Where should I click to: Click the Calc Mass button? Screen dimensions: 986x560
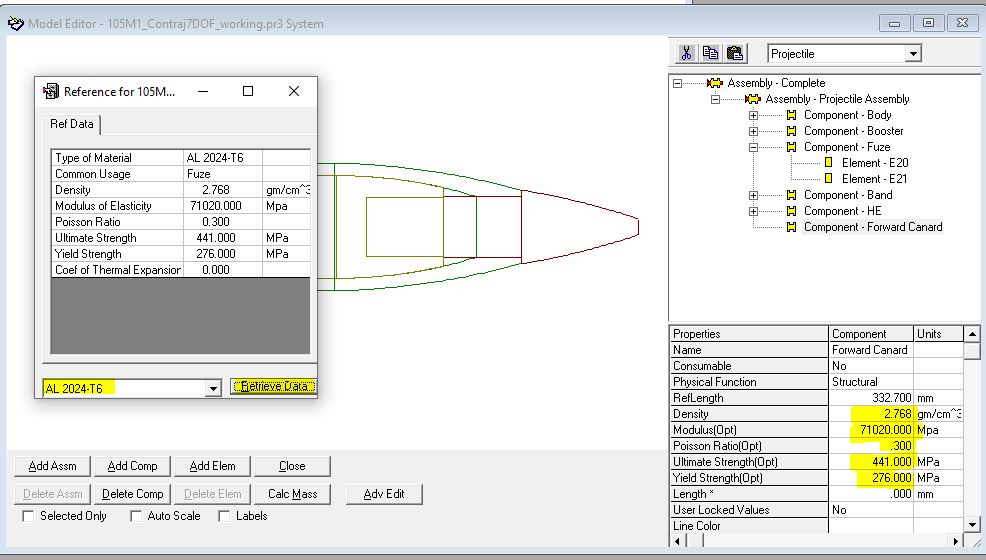292,493
